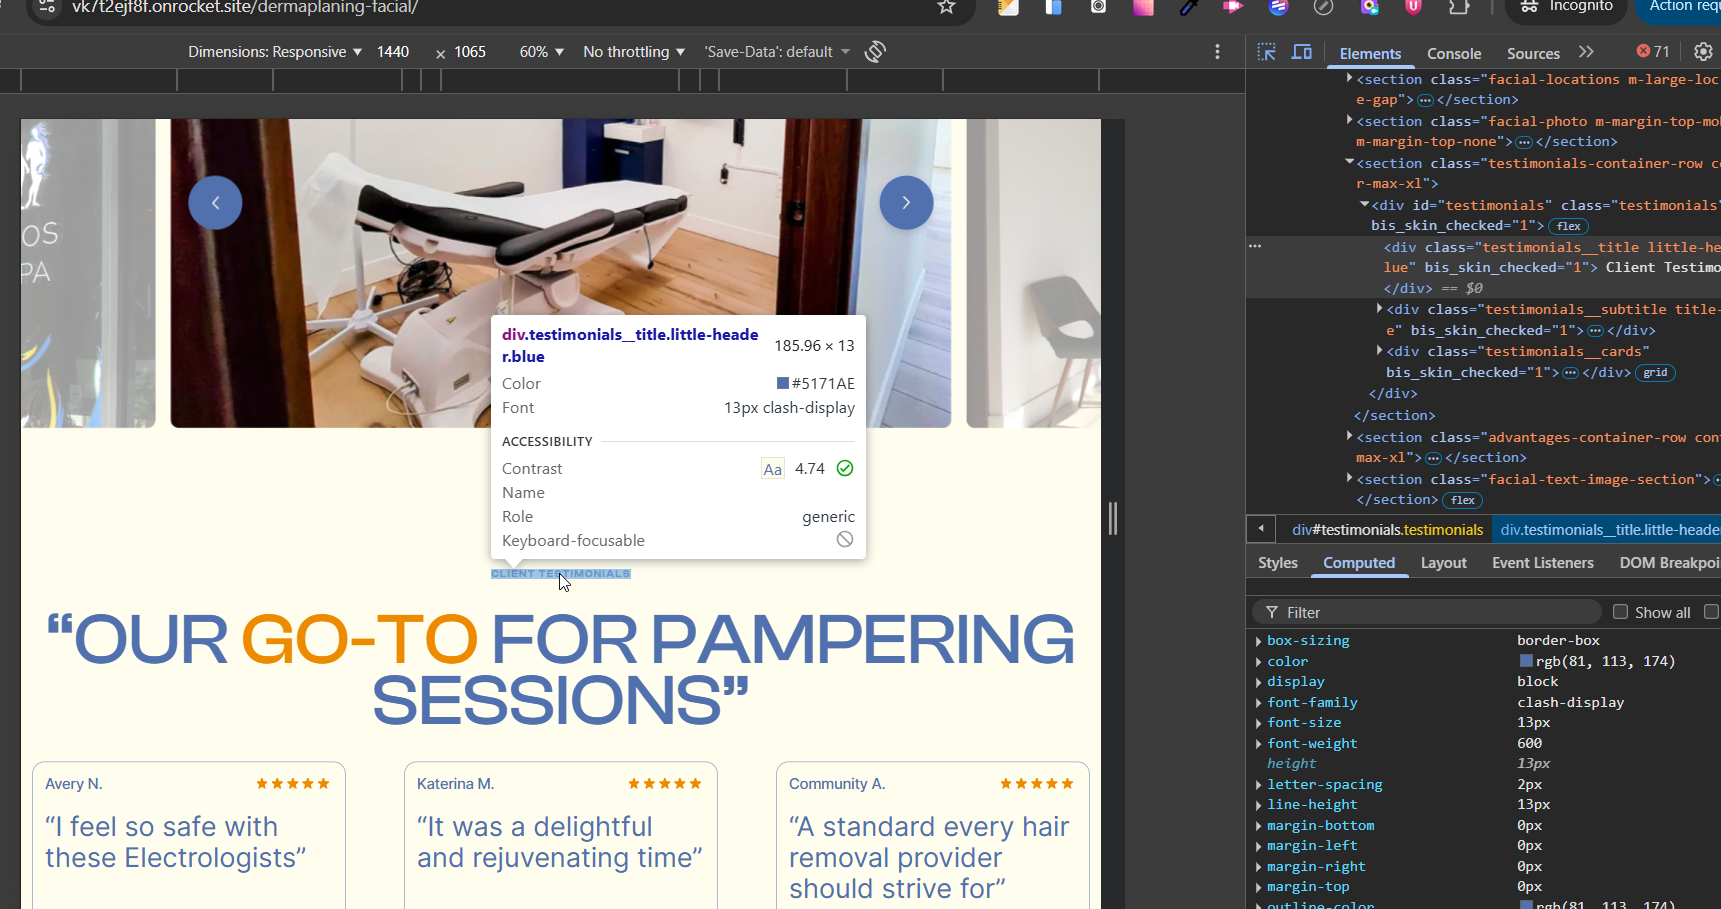Click the red error count badge
Image resolution: width=1721 pixels, height=909 pixels.
[x=1653, y=52]
